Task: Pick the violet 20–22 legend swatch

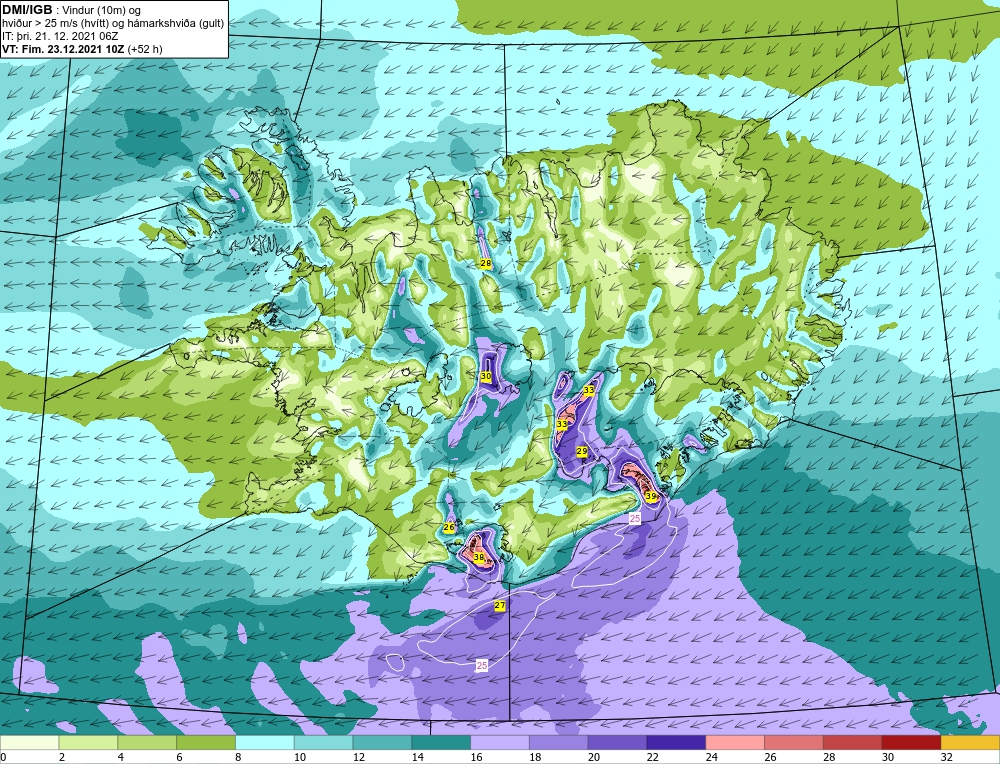Action: point(617,743)
